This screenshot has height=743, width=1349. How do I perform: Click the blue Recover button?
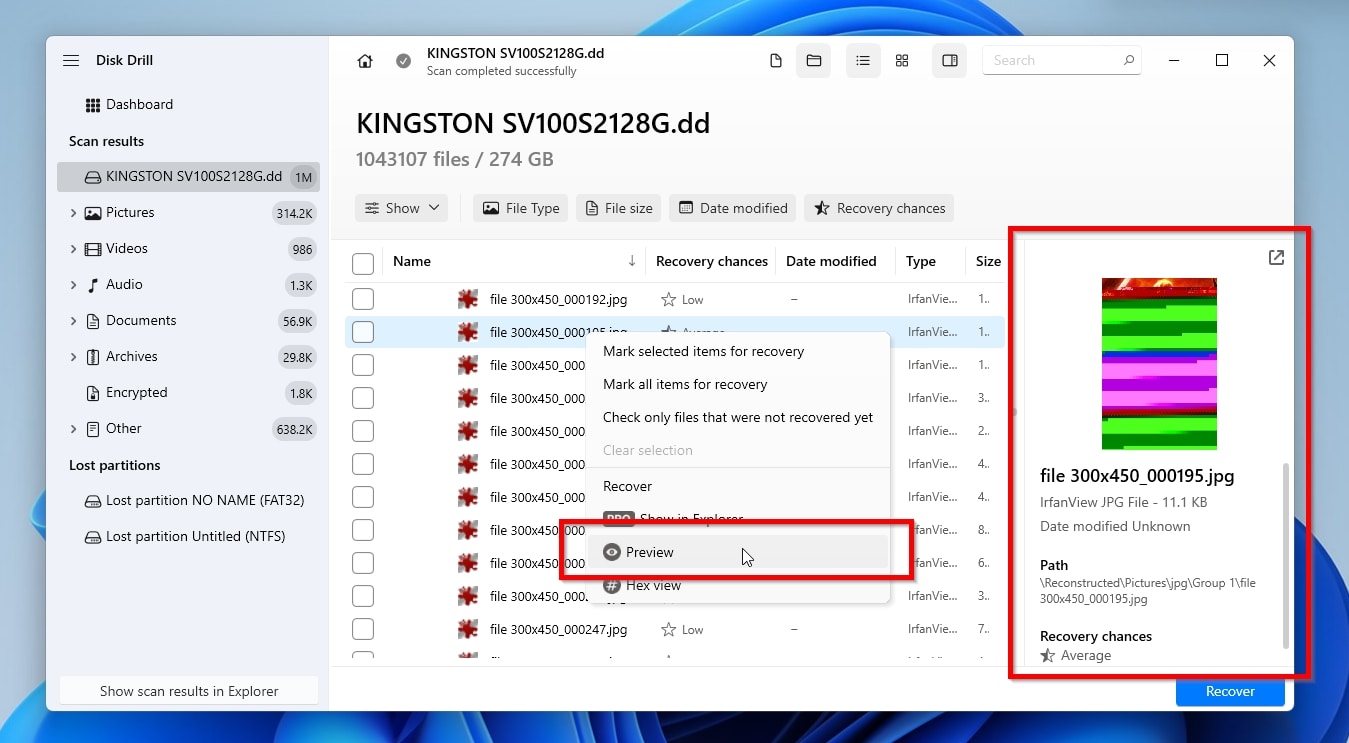pyautogui.click(x=1230, y=691)
